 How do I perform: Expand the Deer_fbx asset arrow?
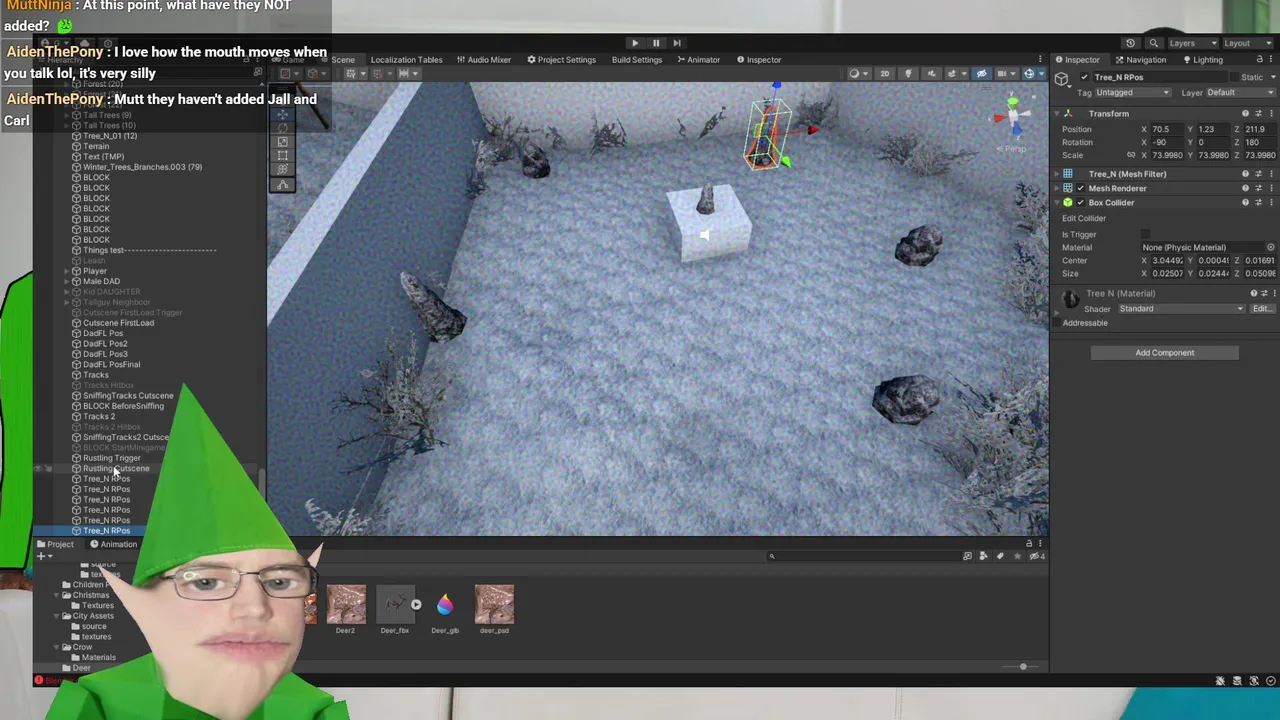[416, 604]
